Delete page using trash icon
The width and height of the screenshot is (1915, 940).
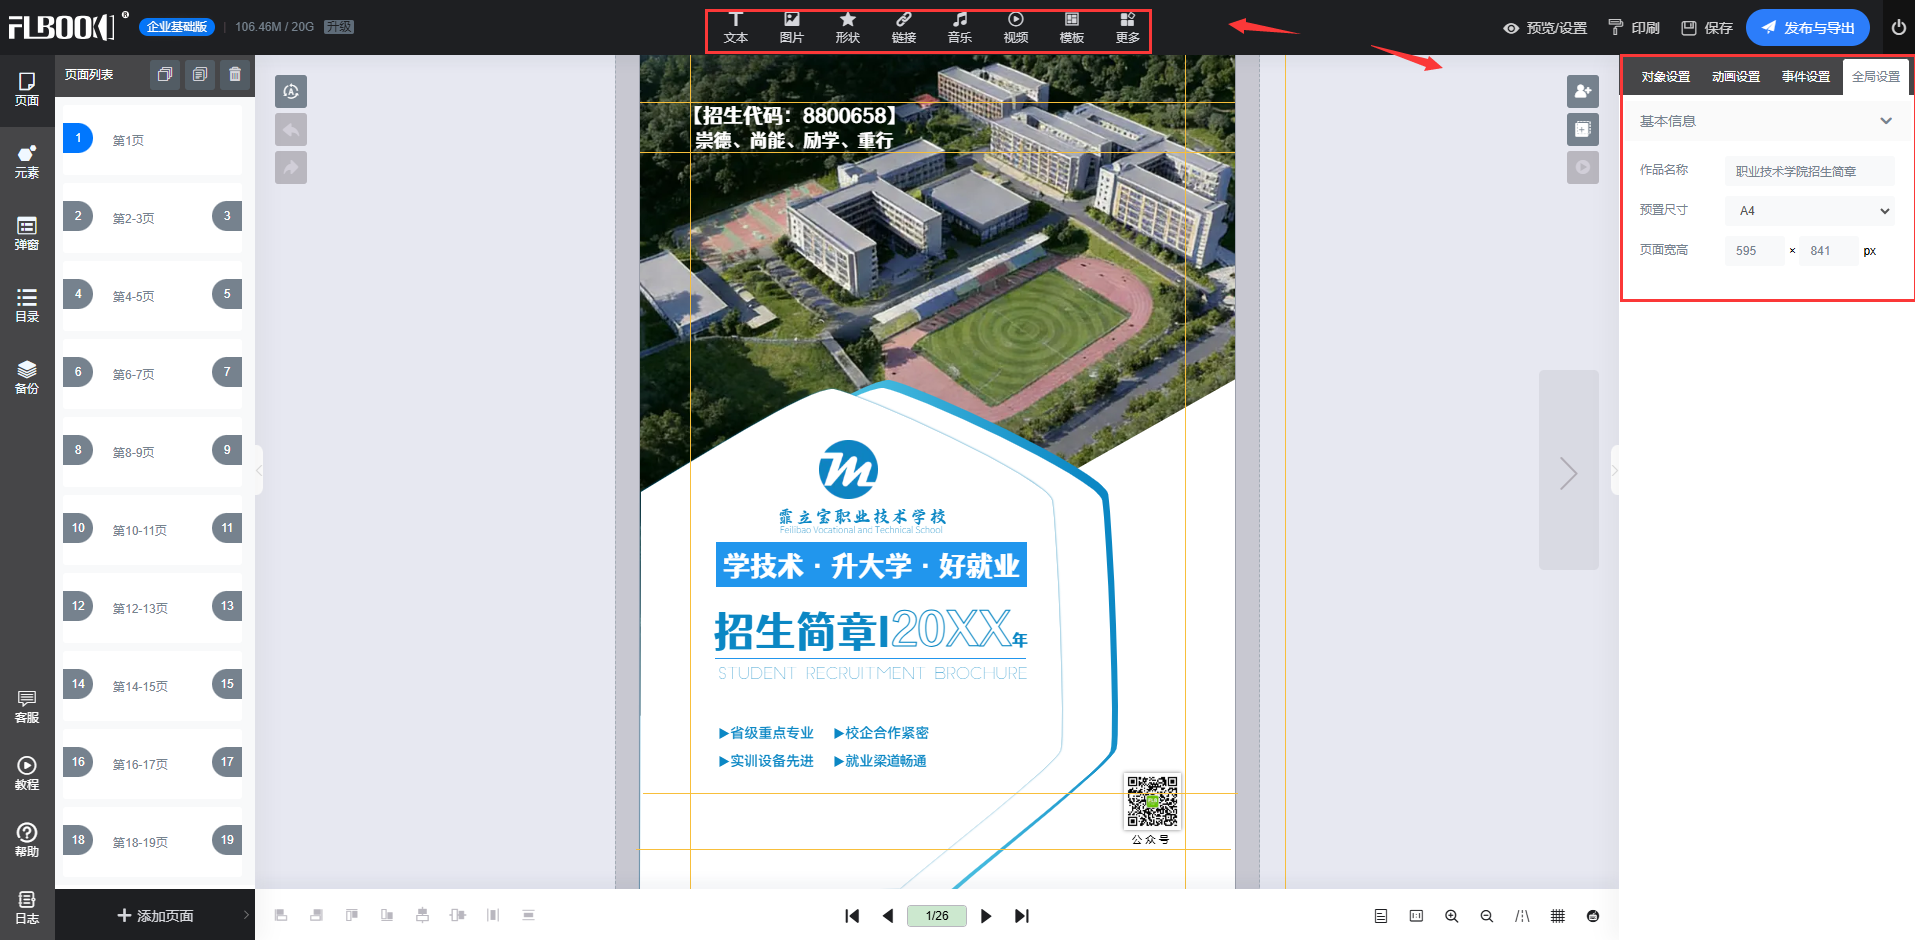click(235, 74)
